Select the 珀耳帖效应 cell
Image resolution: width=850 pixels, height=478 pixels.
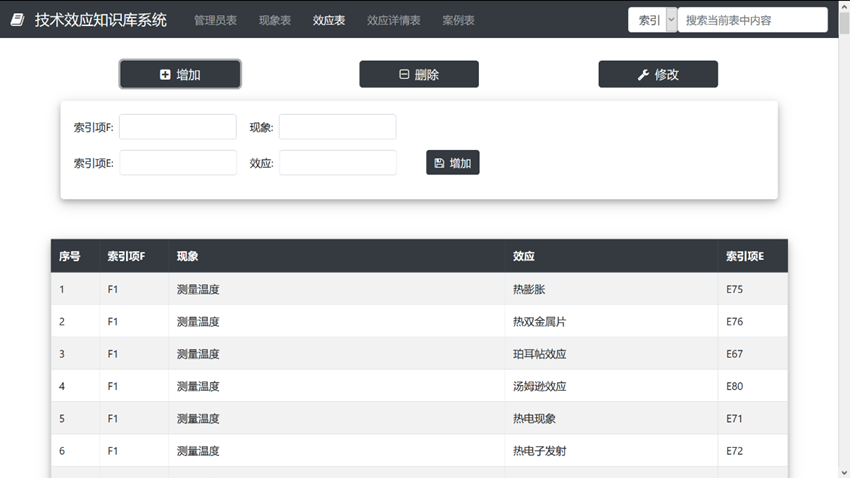[611, 353]
